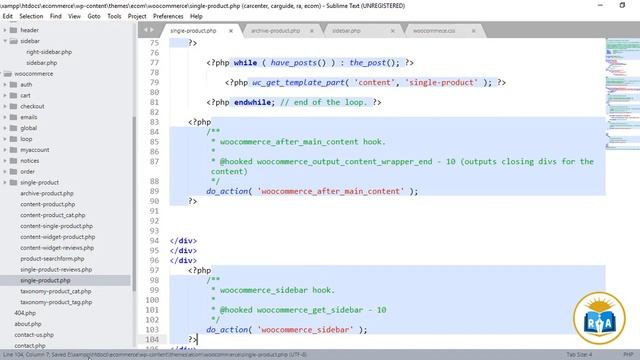Close the woocommerce.css tab
Screen dimensions: 640x360
[x=473, y=31]
